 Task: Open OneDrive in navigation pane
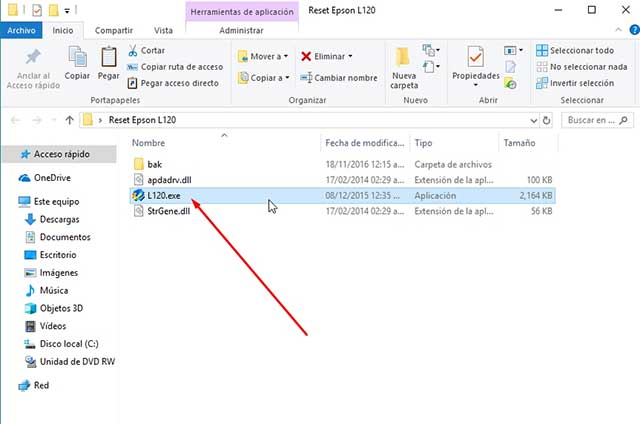(x=45, y=178)
